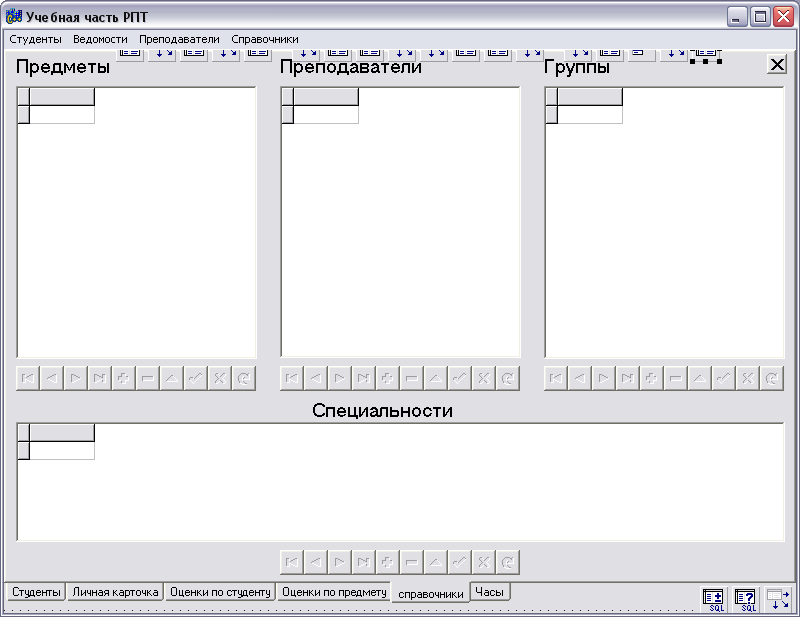Click inside the Предметы data grid

pos(137,223)
